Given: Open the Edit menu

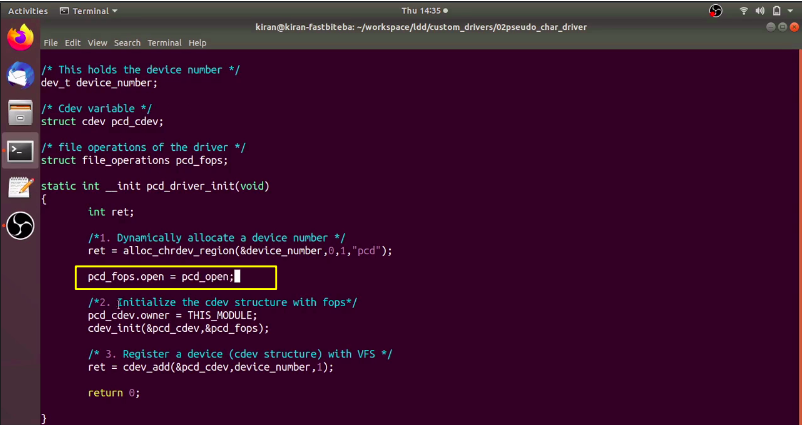Looking at the screenshot, I should pyautogui.click(x=73, y=43).
